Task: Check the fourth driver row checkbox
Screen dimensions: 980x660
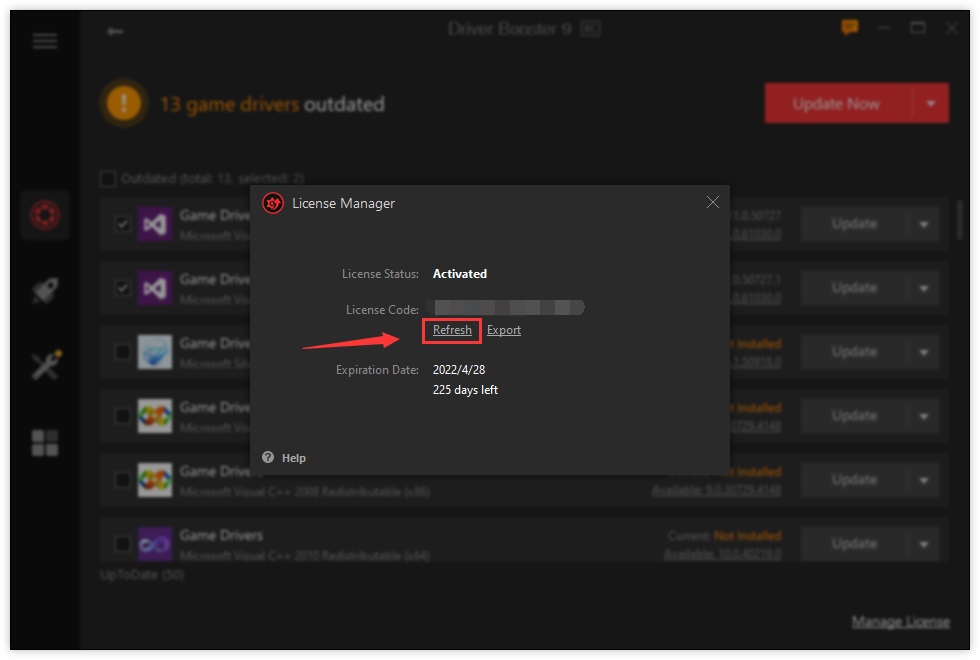Action: click(x=122, y=416)
